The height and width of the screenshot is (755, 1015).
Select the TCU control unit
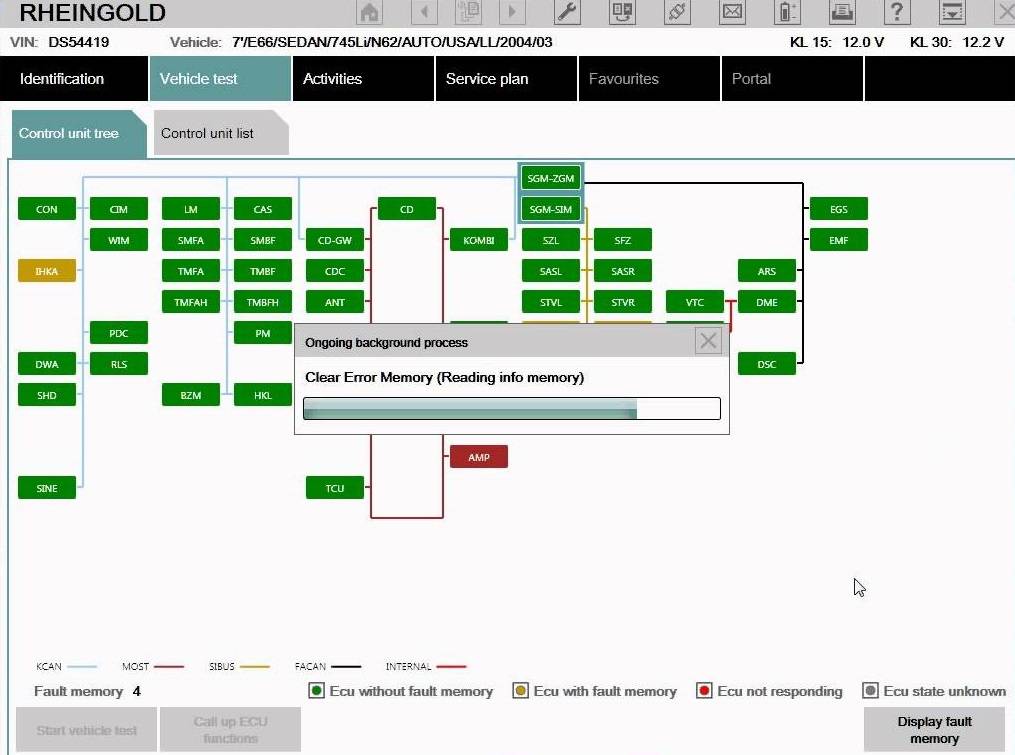pyautogui.click(x=335, y=488)
